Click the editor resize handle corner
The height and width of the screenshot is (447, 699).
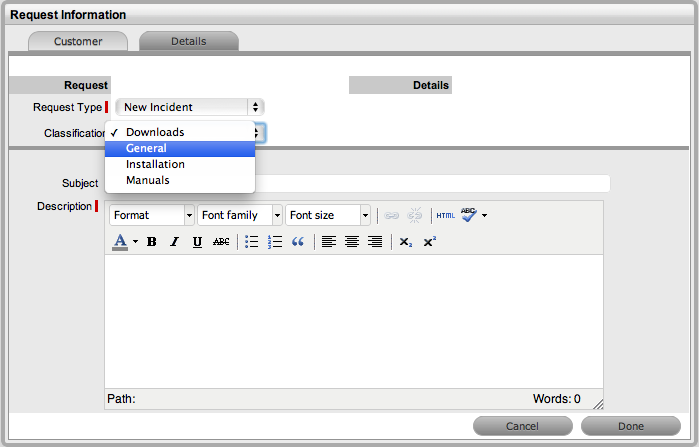(x=598, y=404)
